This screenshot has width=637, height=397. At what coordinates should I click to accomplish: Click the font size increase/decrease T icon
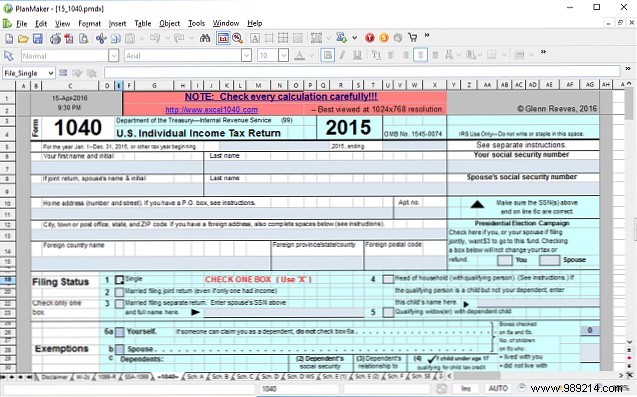point(376,55)
